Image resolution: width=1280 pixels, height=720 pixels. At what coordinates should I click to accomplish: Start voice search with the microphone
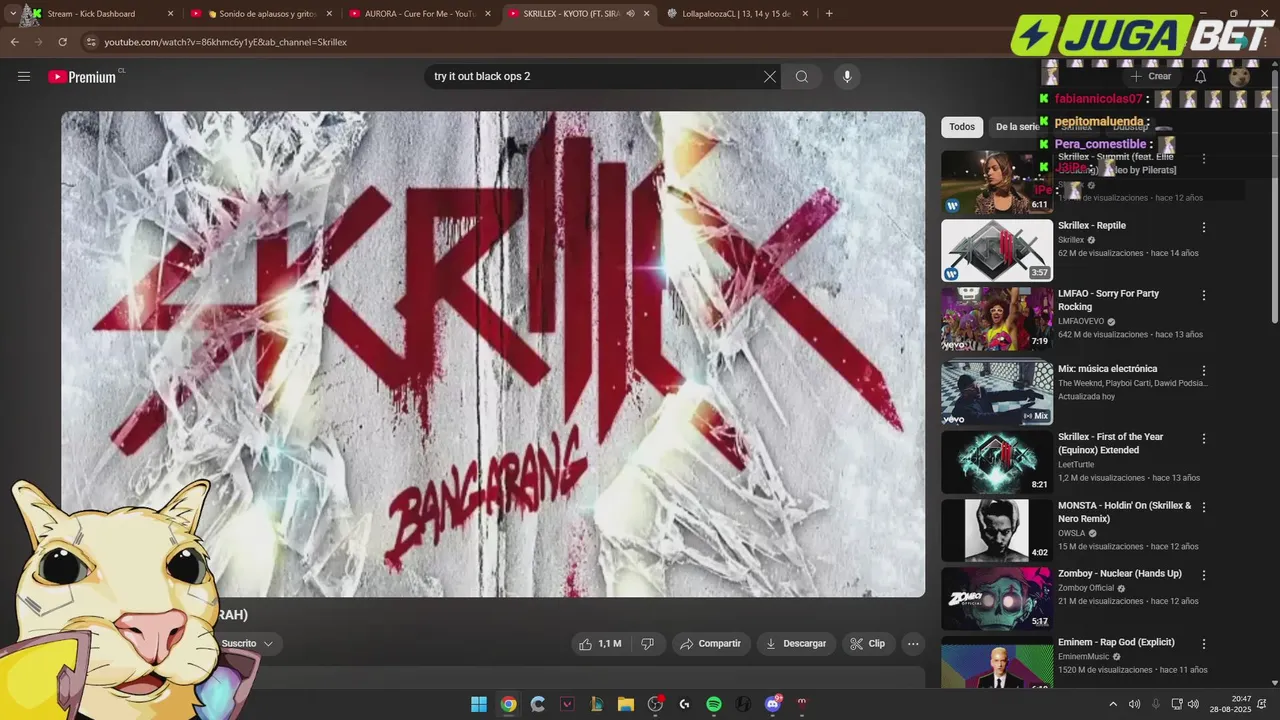(847, 77)
